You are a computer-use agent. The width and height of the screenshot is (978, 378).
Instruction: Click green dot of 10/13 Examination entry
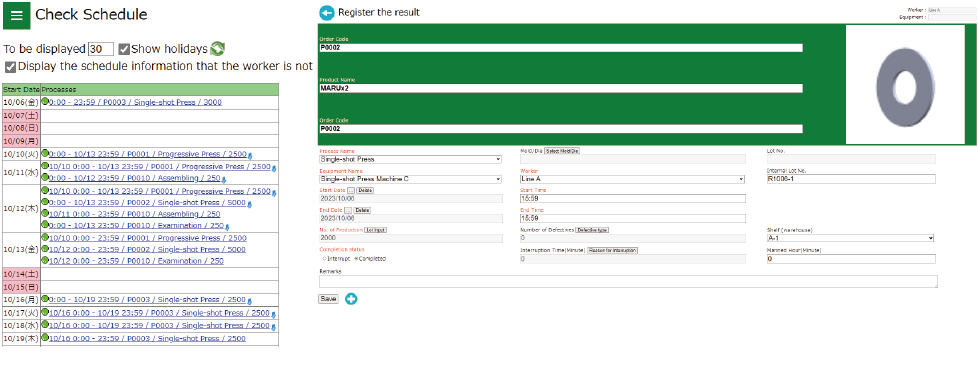pos(46,260)
